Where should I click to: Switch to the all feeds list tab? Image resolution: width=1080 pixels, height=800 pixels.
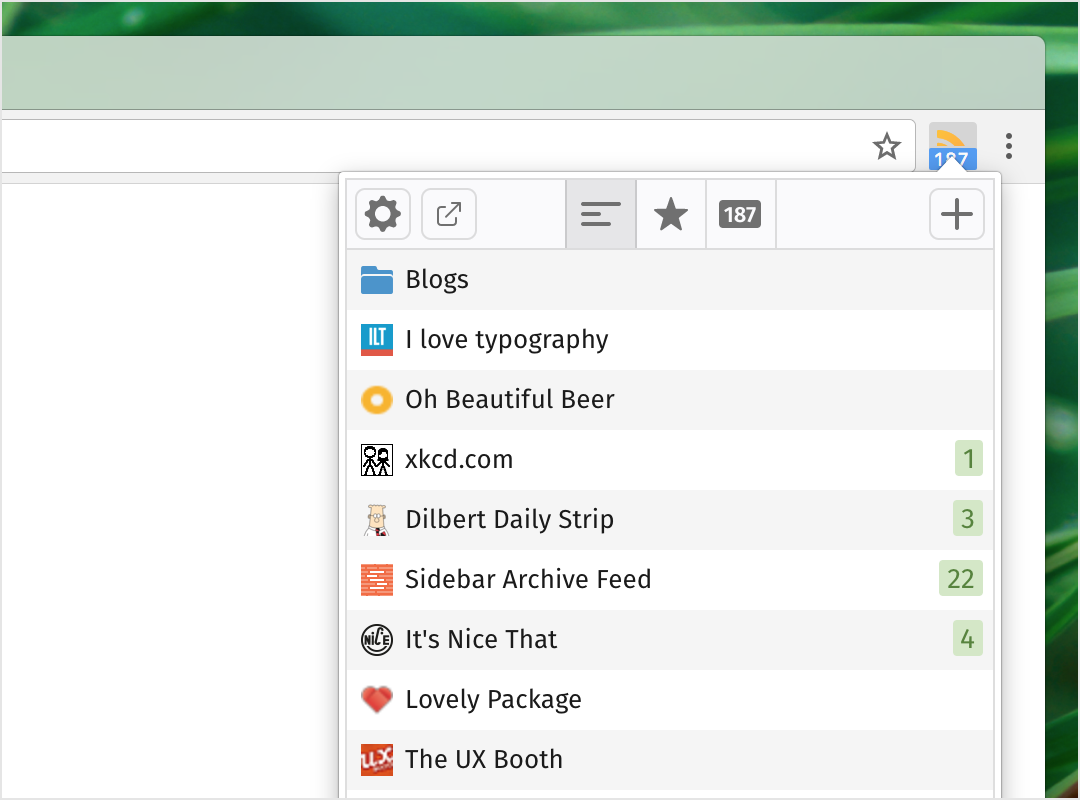point(601,214)
